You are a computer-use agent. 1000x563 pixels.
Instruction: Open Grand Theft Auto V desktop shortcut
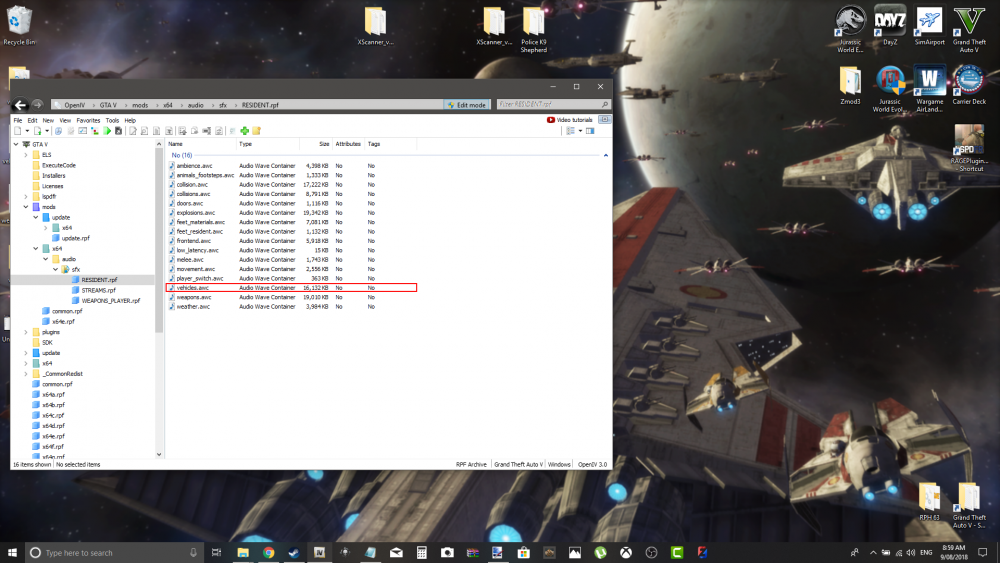pos(969,29)
